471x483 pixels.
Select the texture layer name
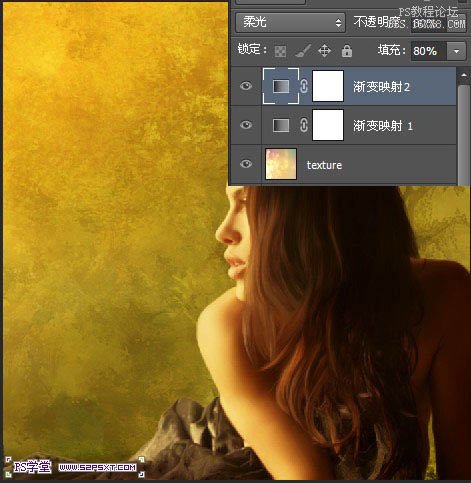click(324, 165)
